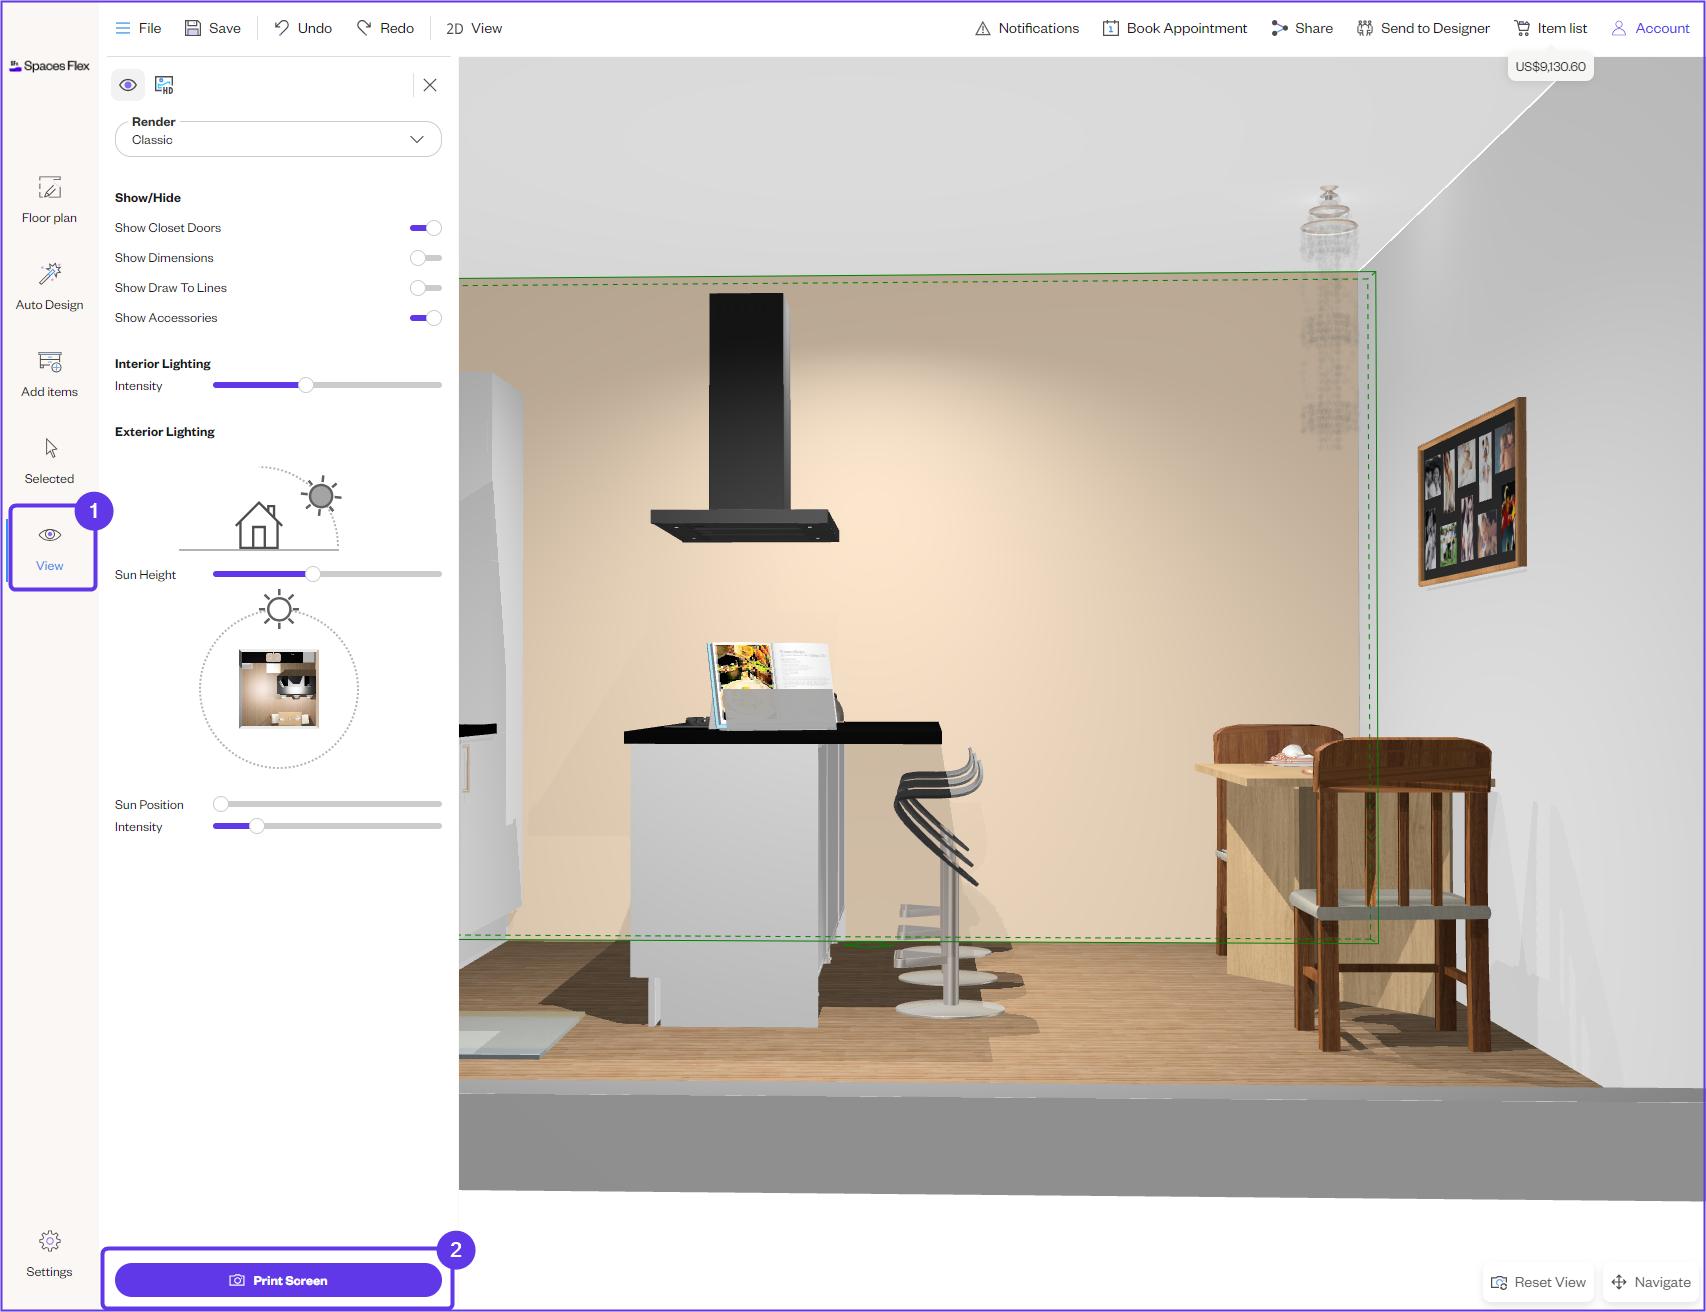The image size is (1706, 1312).
Task: Click Send to Designer
Action: pyautogui.click(x=1423, y=28)
